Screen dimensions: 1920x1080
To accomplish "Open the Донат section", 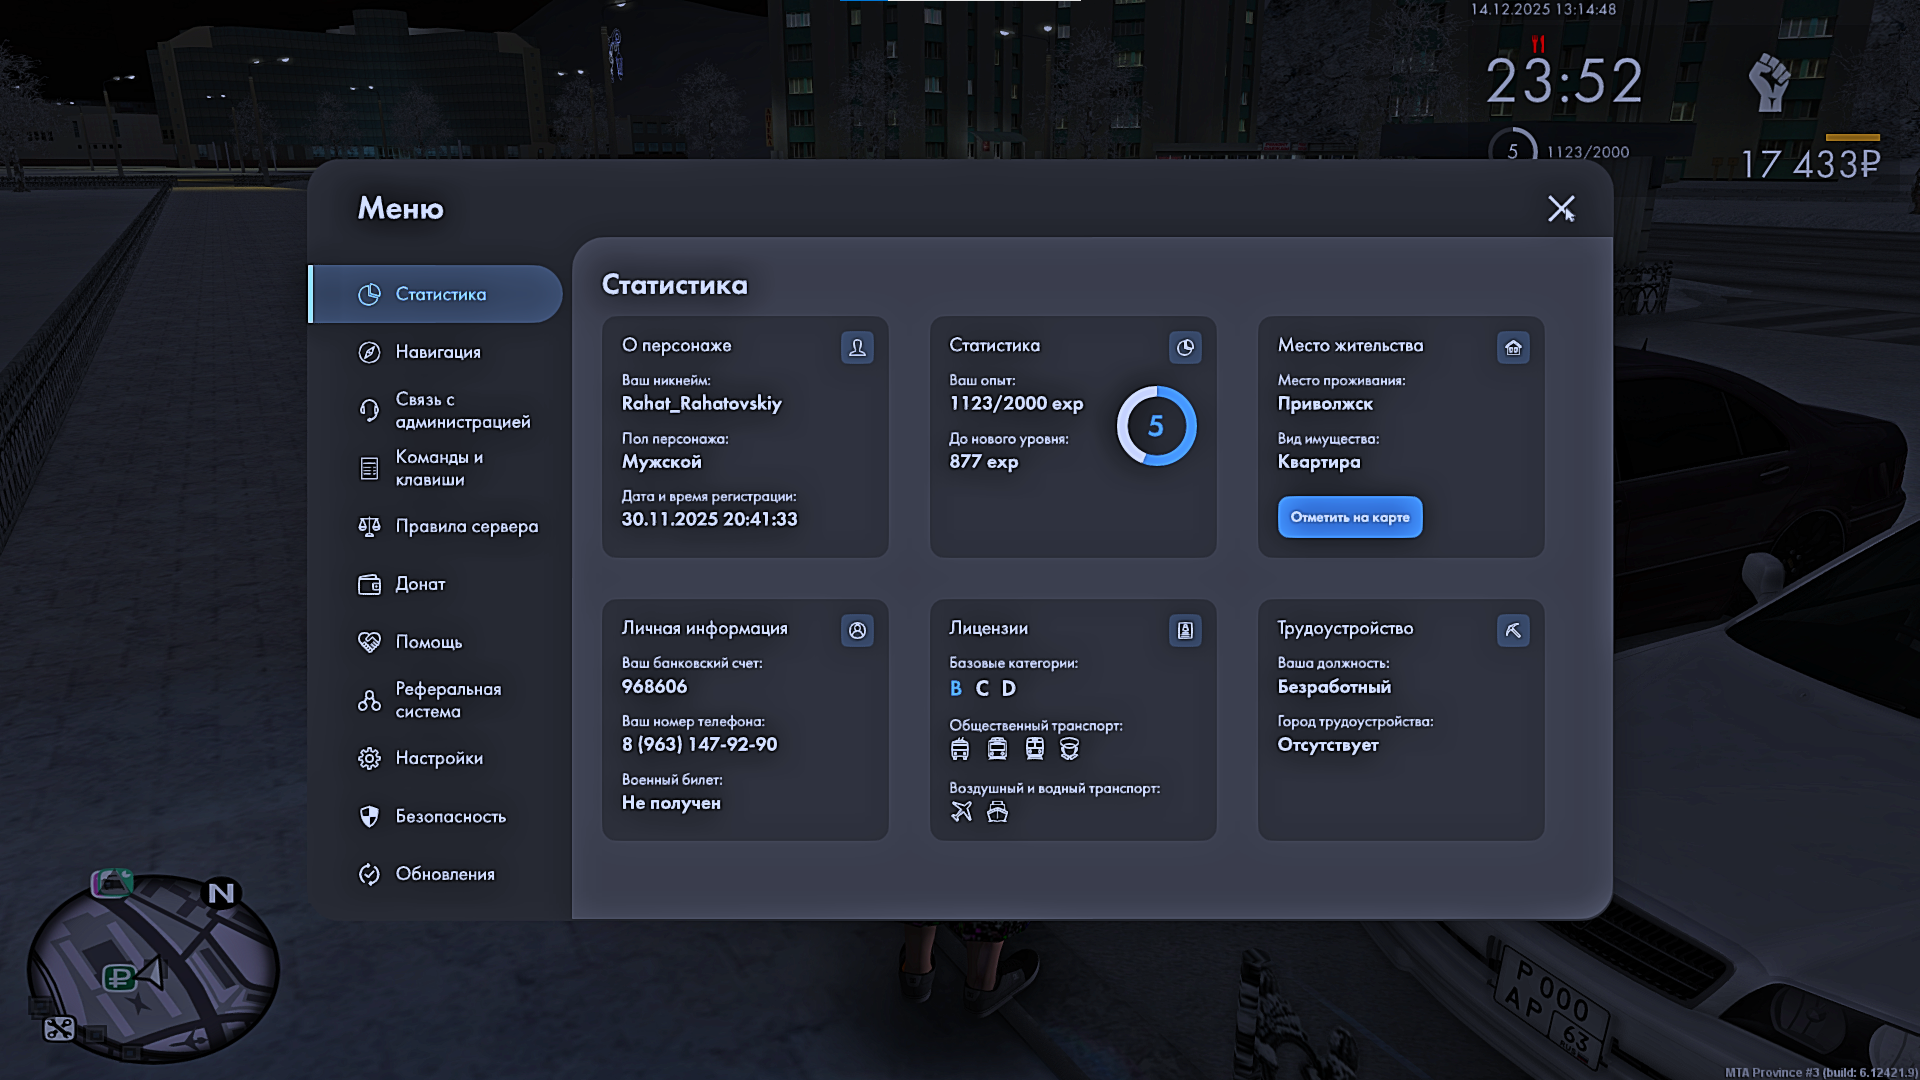I will pyautogui.click(x=418, y=584).
